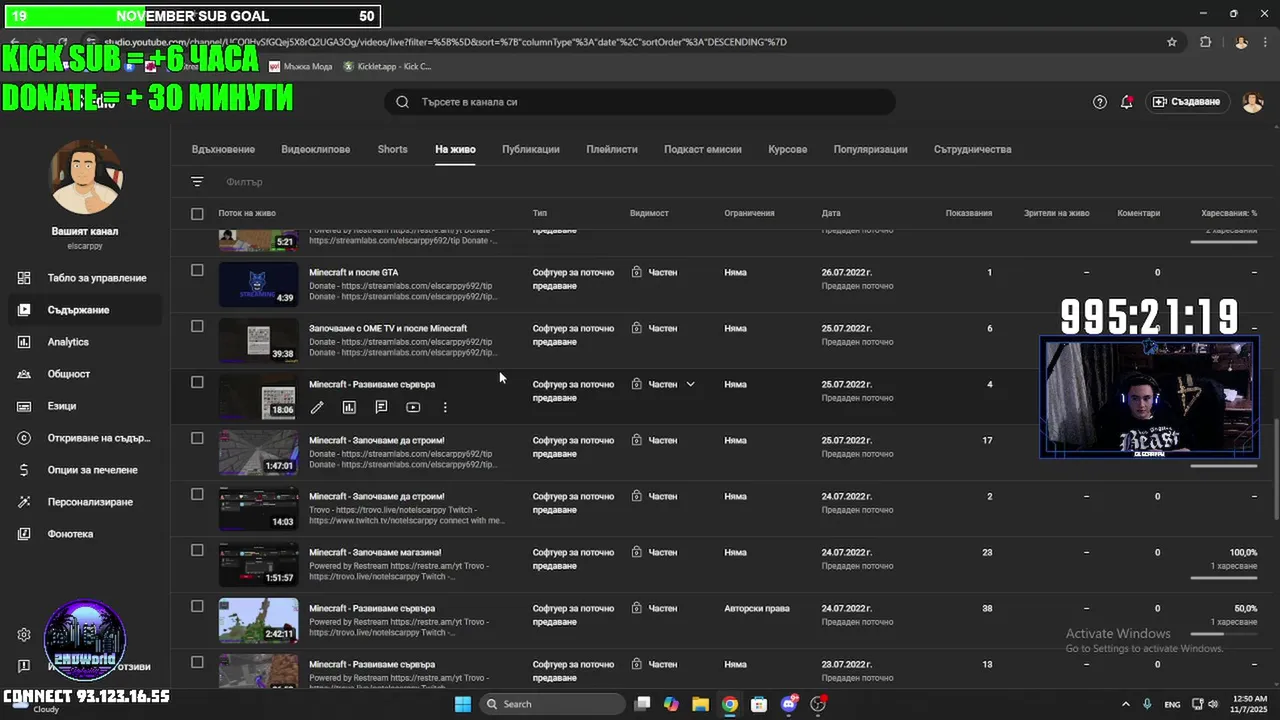Open the account avatar menu in the Studio header
Viewport: 1280px width, 720px height.
coord(1253,102)
